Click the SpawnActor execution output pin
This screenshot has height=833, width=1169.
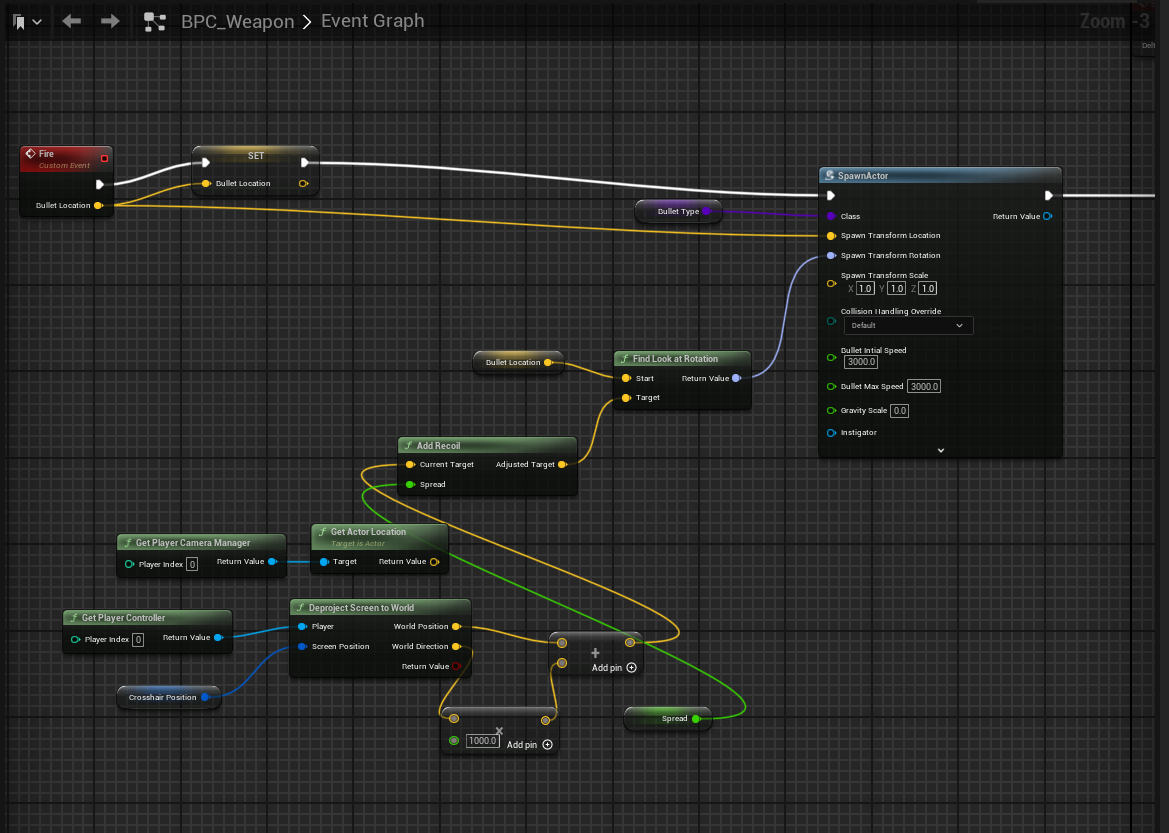tap(1048, 195)
